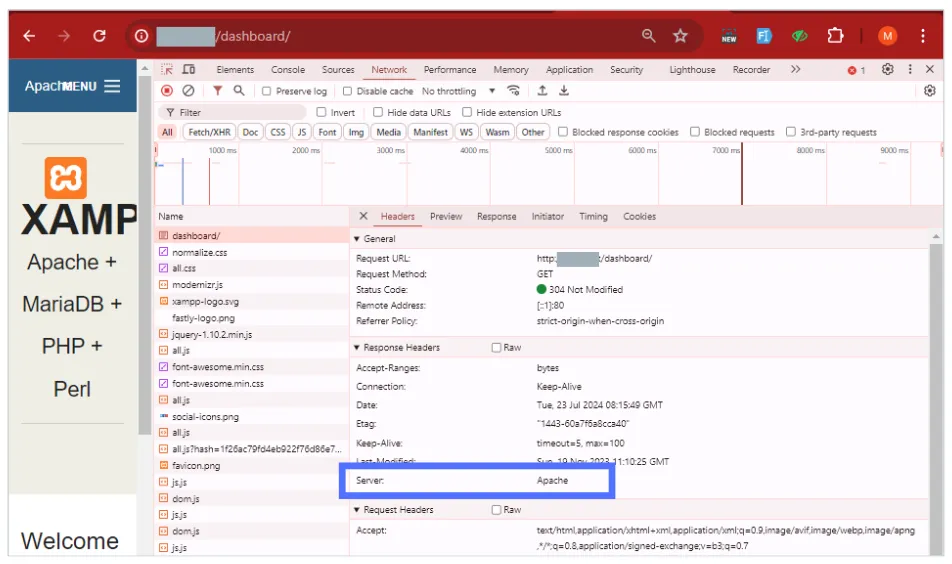The width and height of the screenshot is (952, 564).
Task: Click the network Filter input field
Action: pyautogui.click(x=233, y=112)
